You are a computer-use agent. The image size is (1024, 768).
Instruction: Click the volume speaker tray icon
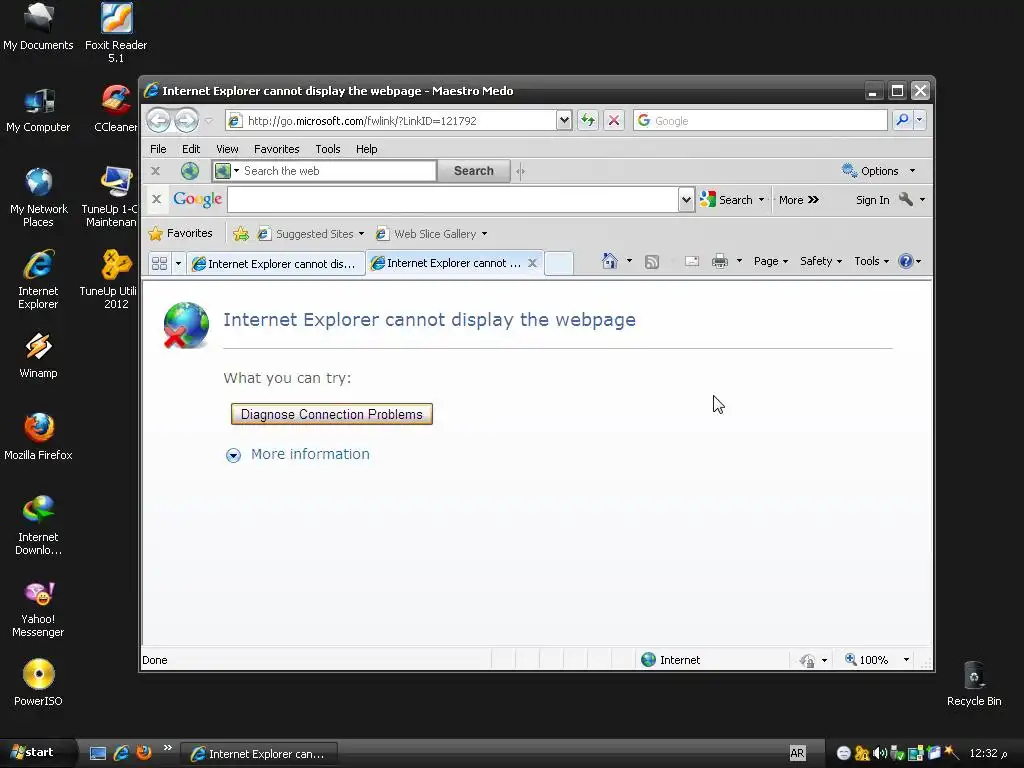pyautogui.click(x=880, y=753)
